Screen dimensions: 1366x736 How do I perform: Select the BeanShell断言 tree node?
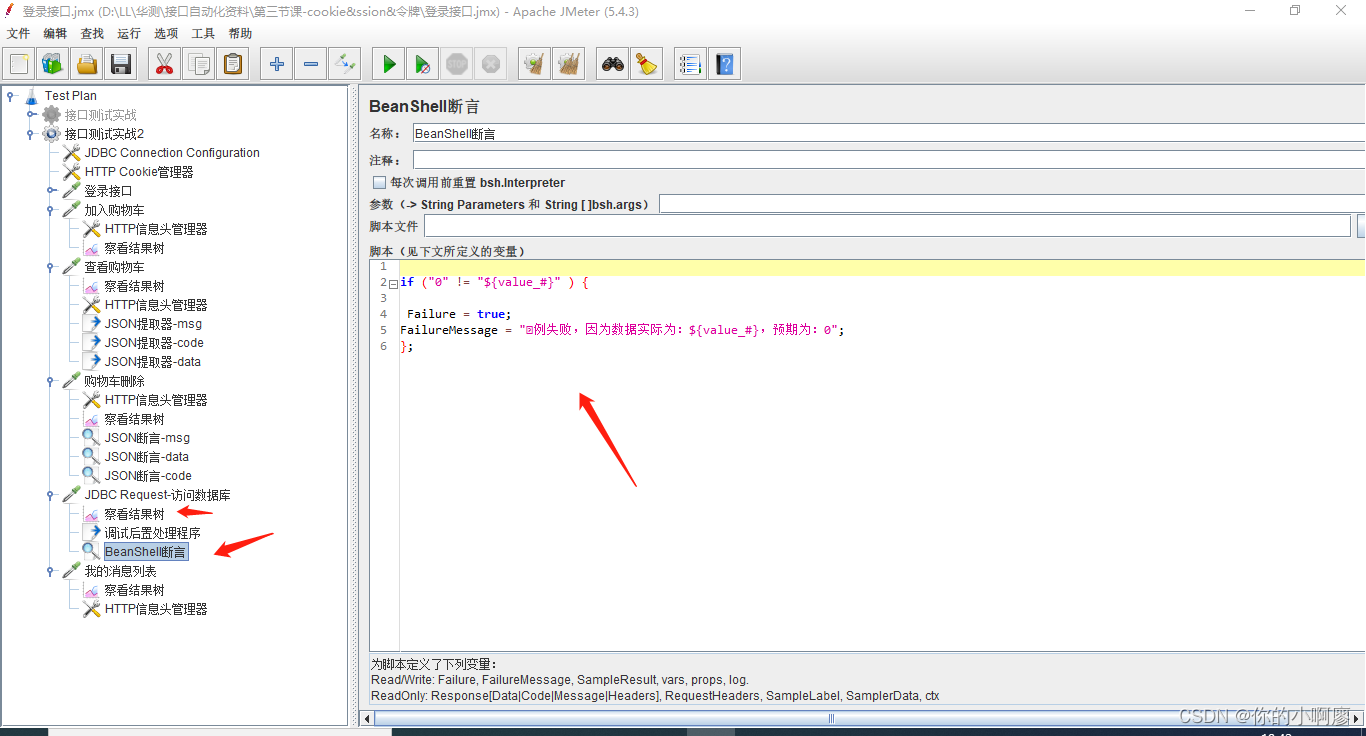click(145, 552)
